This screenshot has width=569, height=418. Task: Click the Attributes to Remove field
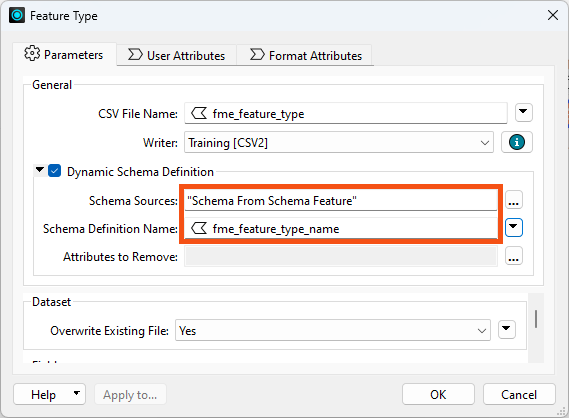pos(341,257)
